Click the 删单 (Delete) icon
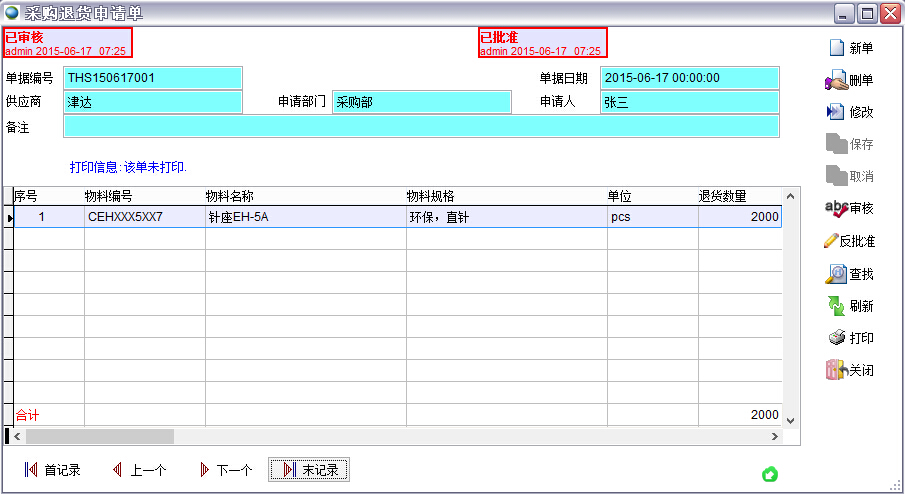Screen dimensions: 905x494 (836, 80)
